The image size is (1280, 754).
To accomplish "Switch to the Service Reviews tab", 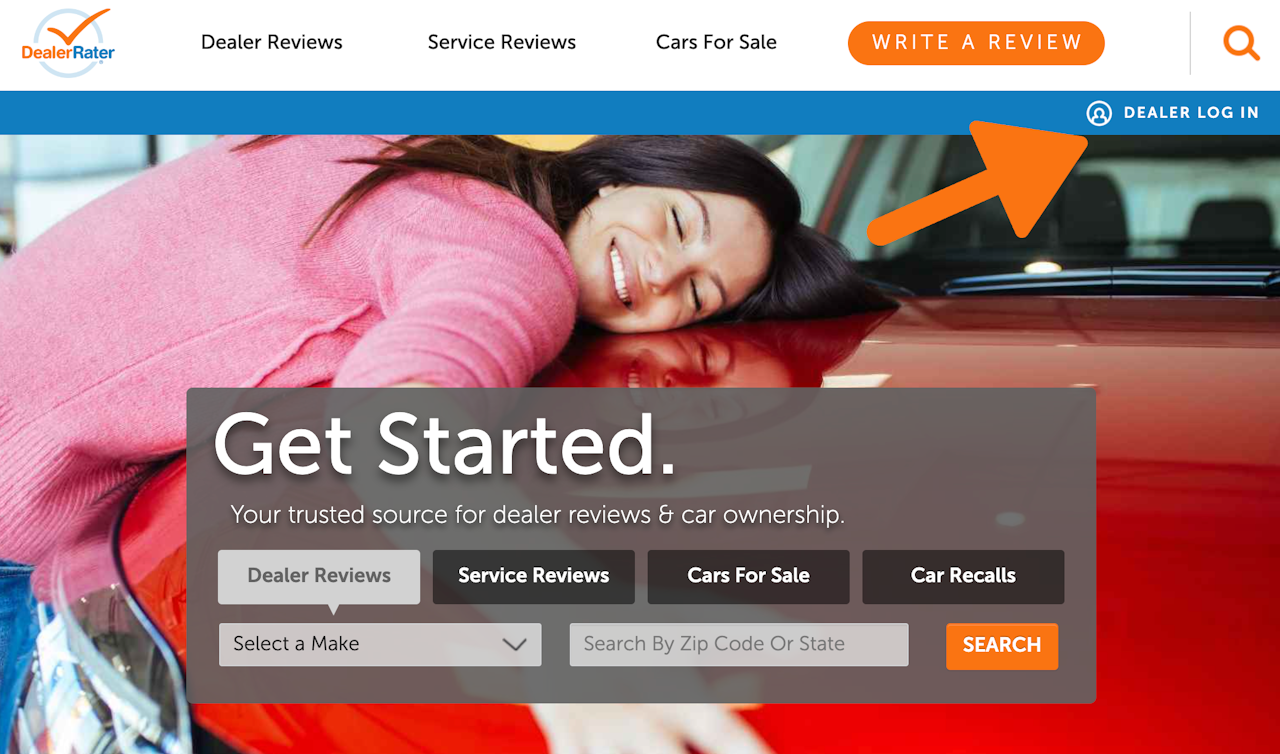I will [534, 576].
